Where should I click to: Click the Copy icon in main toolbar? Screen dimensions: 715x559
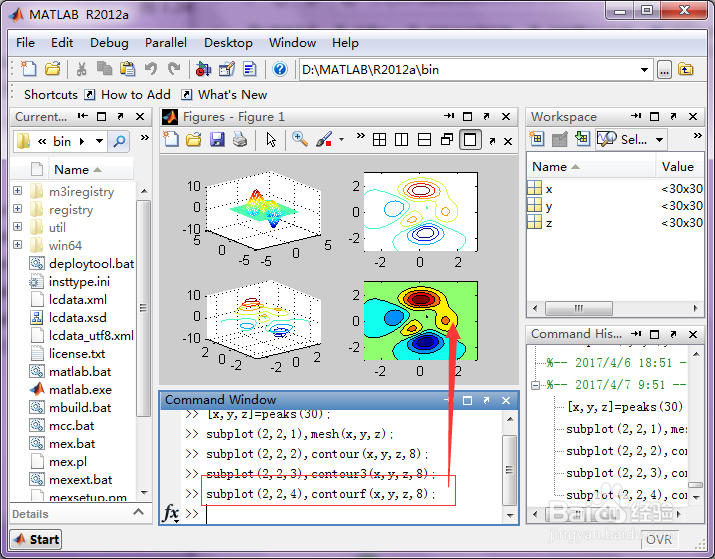tap(104, 69)
